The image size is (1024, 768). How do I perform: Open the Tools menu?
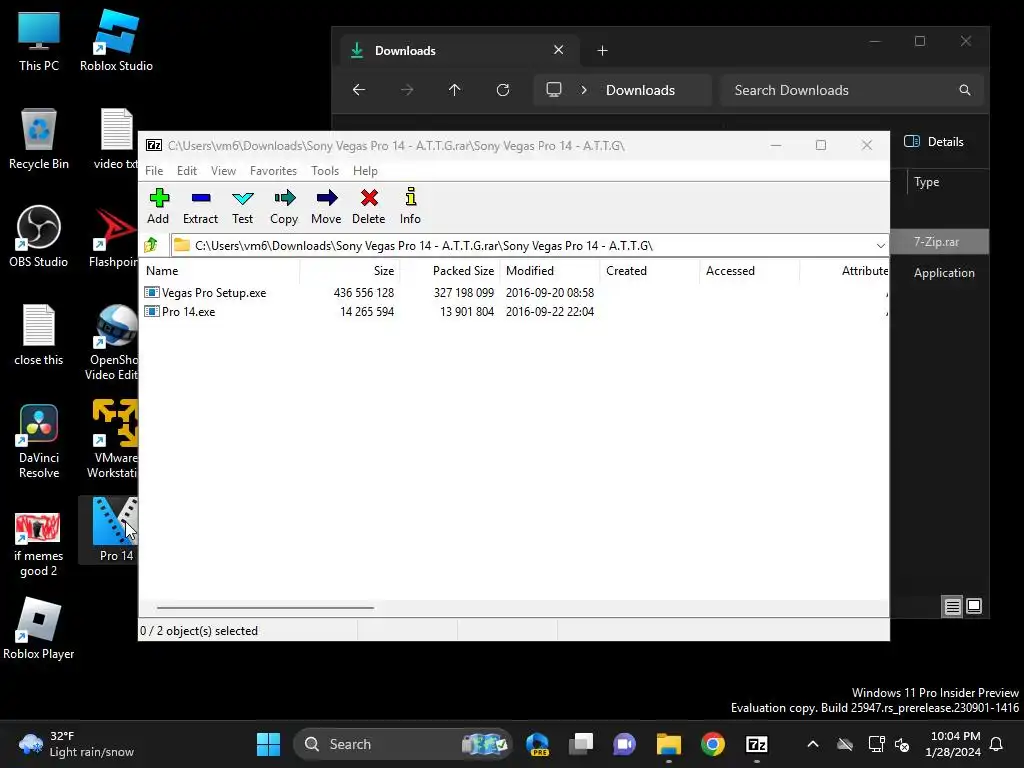click(x=325, y=170)
